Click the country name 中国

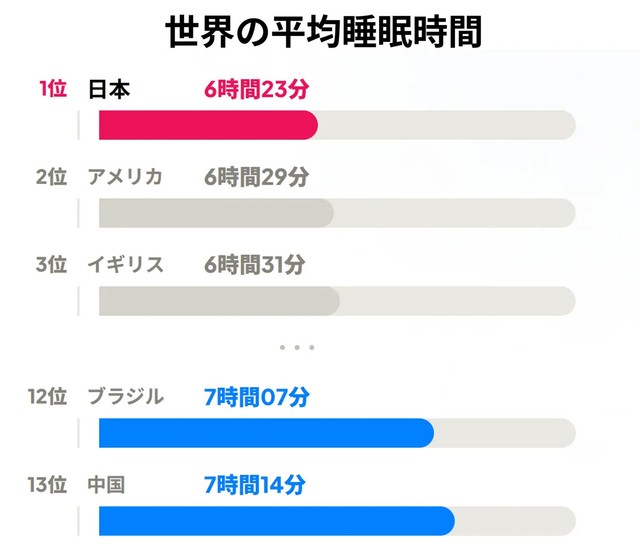(106, 486)
